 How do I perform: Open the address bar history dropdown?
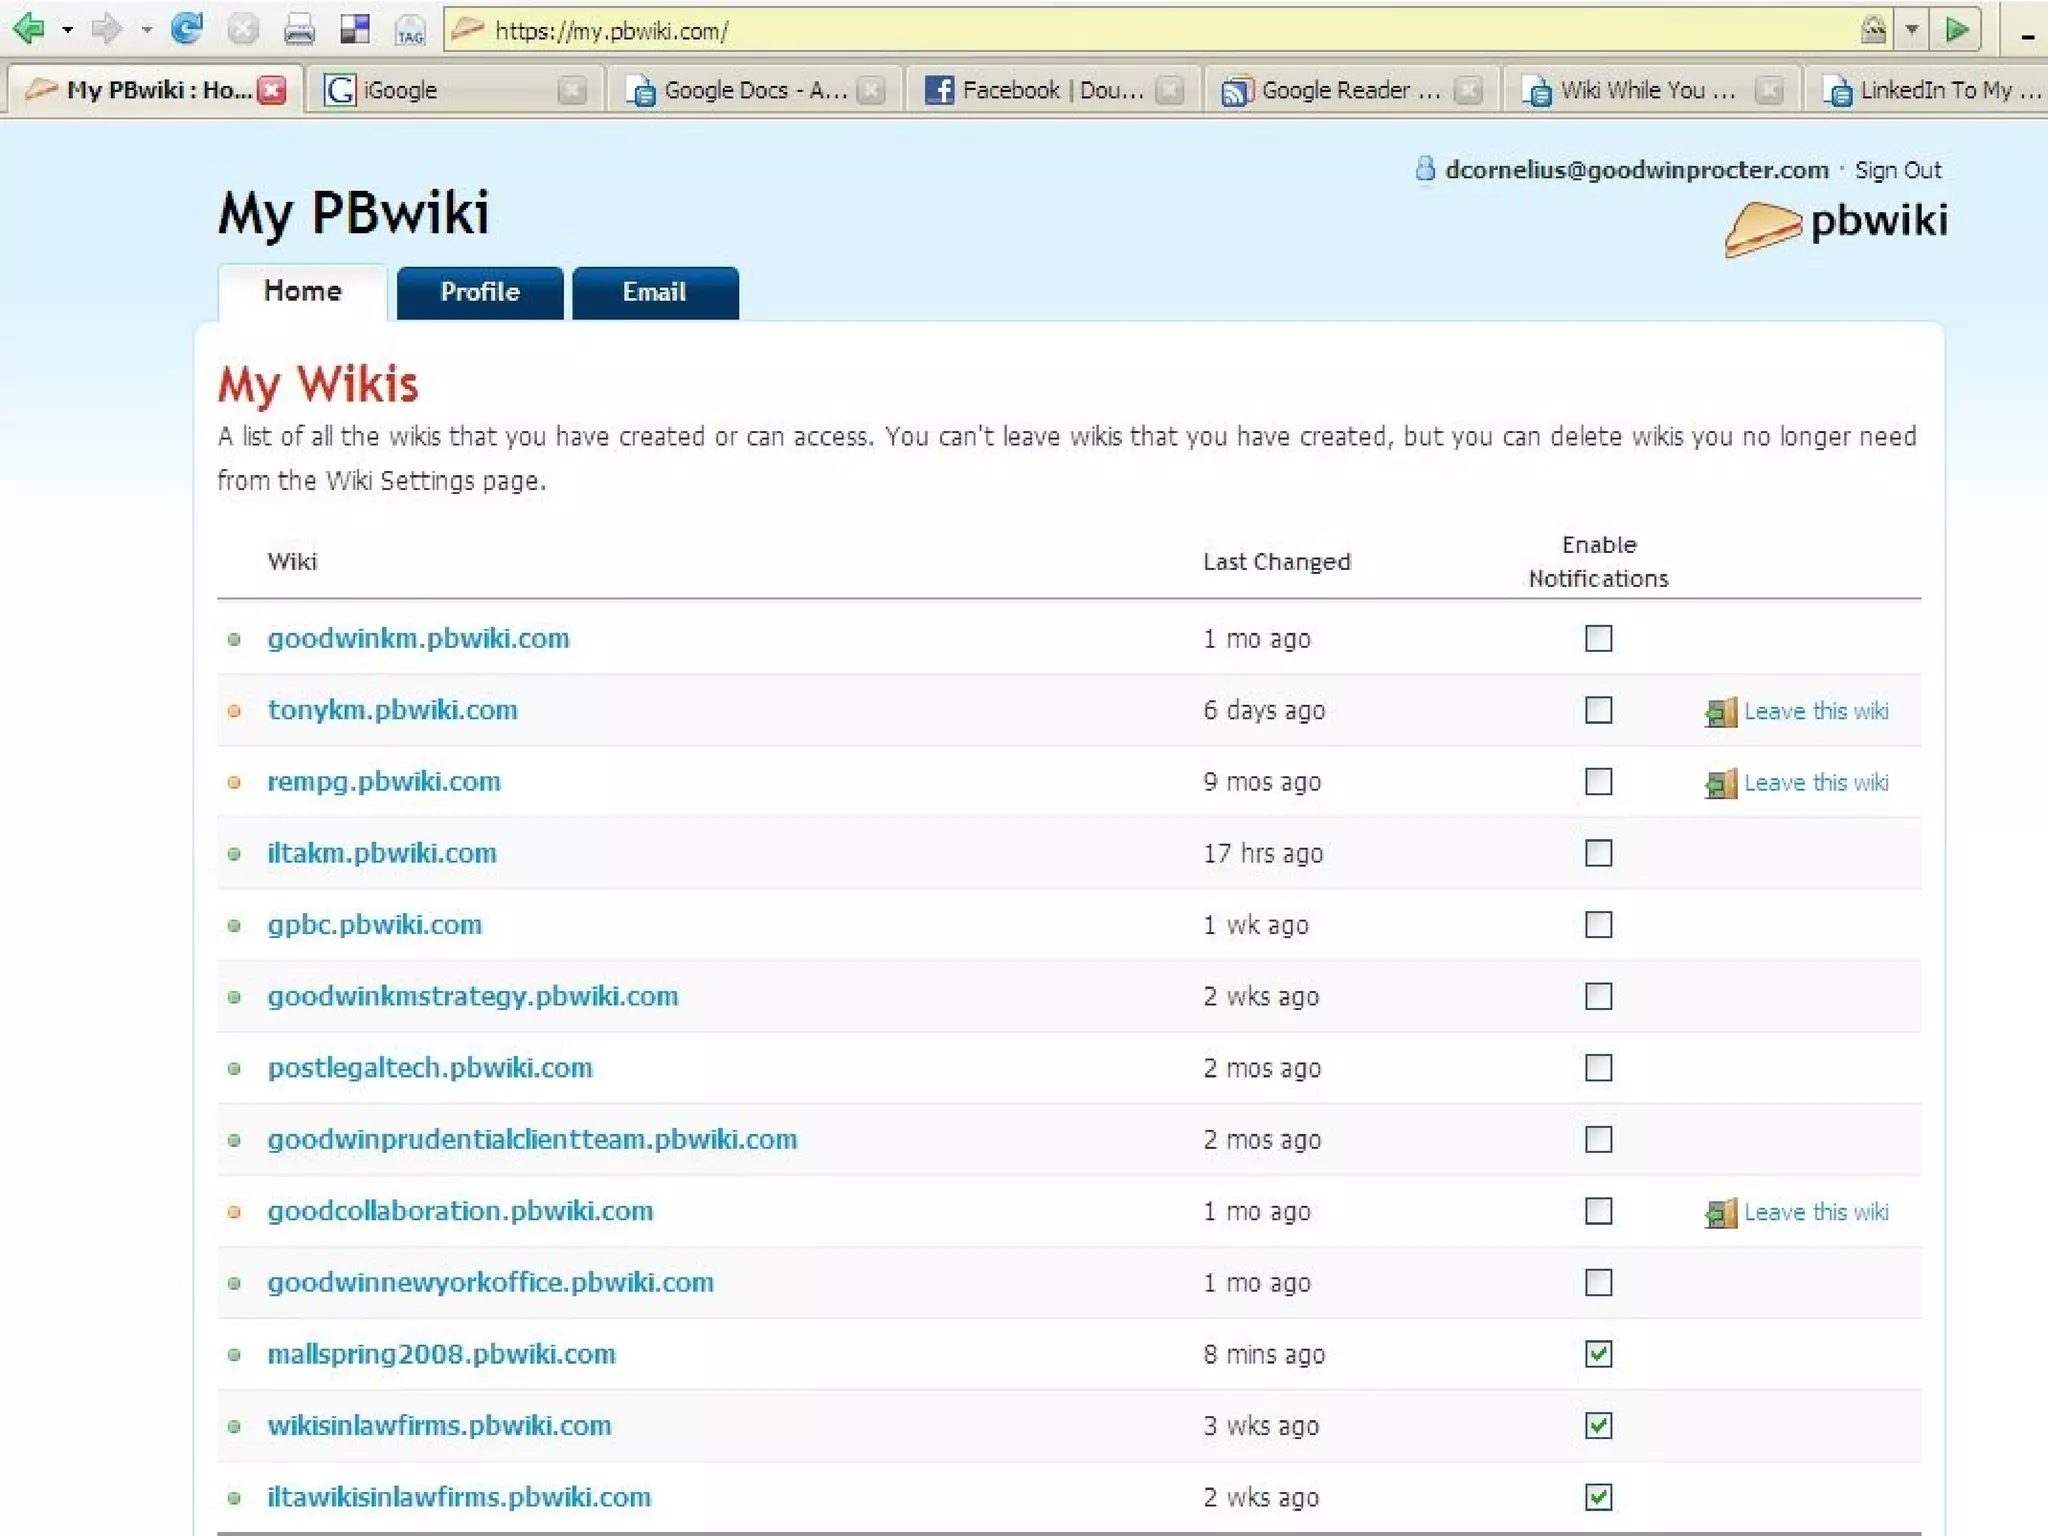click(x=1911, y=30)
